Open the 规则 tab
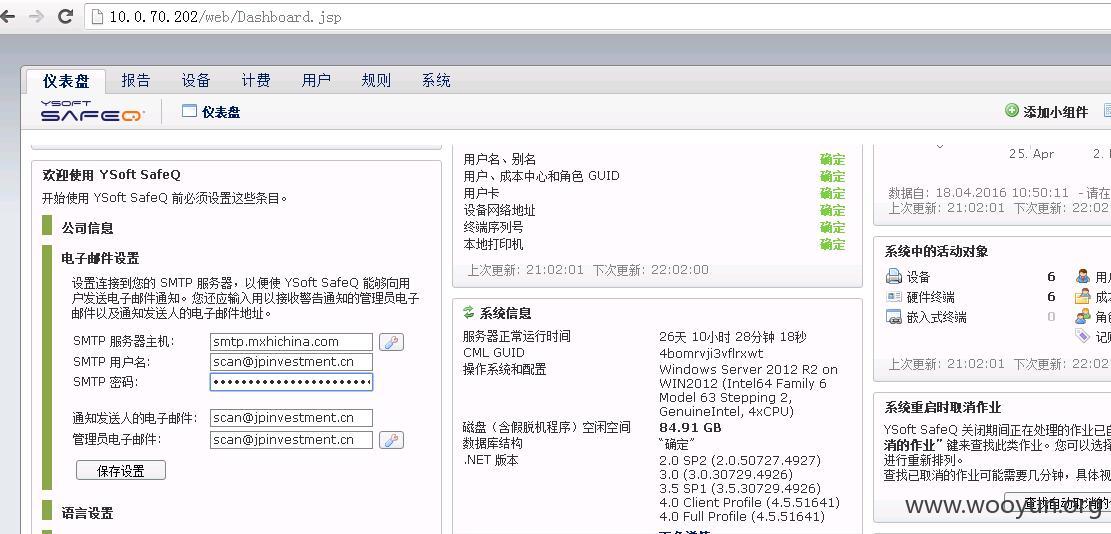1111x534 pixels. (x=376, y=80)
